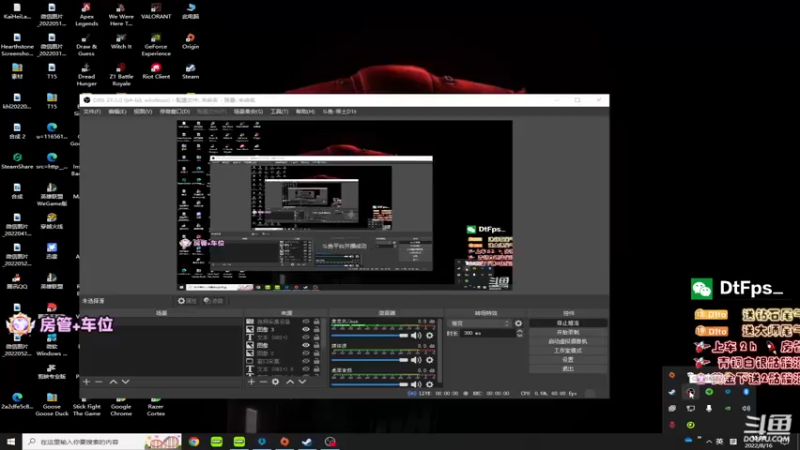Open Dread Hunger desktop shortcut
800x450 pixels.
86,74
